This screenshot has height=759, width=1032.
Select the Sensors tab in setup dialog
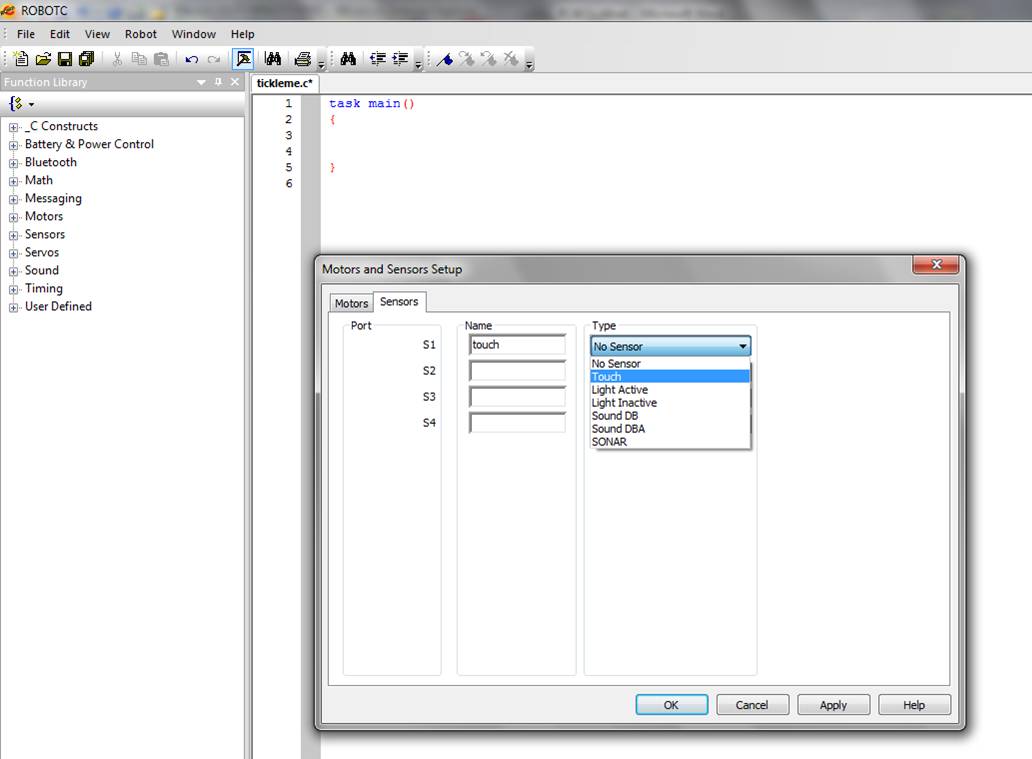[399, 301]
